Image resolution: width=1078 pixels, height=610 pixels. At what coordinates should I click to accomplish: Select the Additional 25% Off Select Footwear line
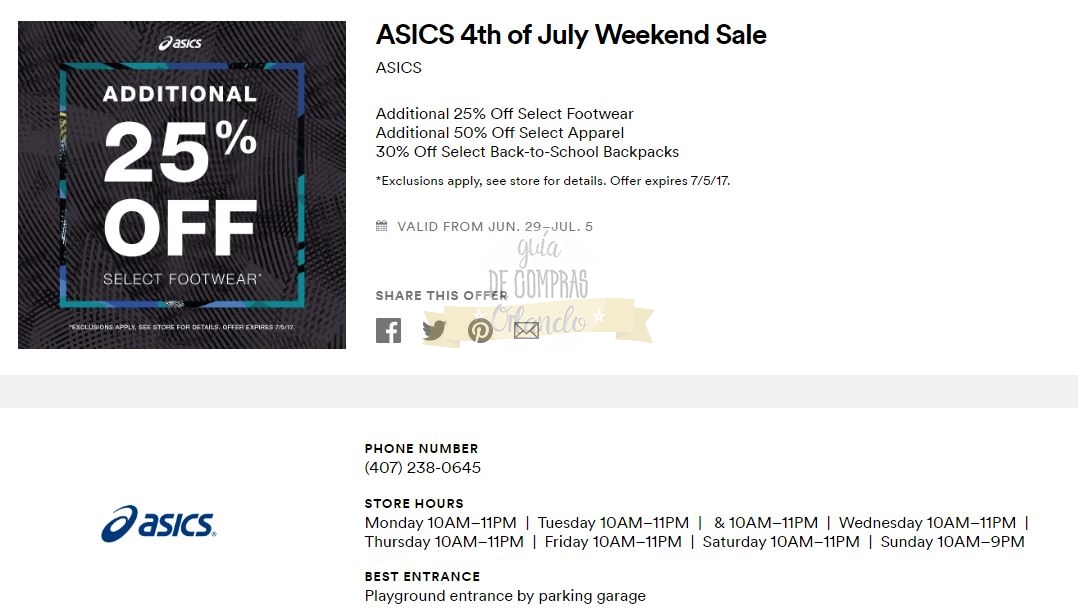pos(504,114)
